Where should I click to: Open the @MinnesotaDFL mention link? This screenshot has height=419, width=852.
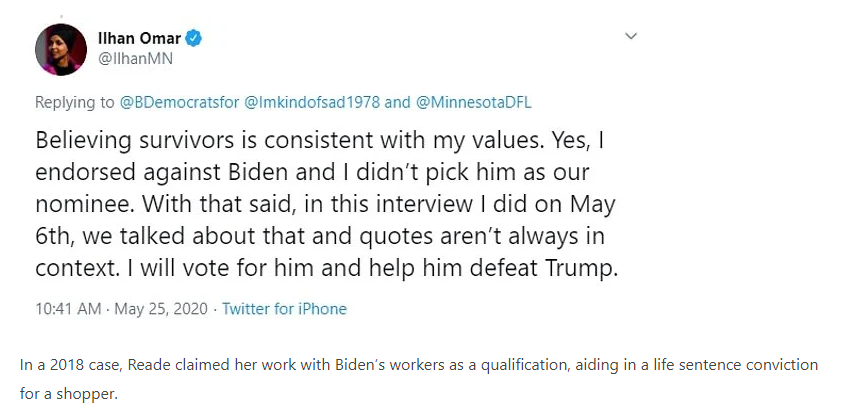click(479, 102)
